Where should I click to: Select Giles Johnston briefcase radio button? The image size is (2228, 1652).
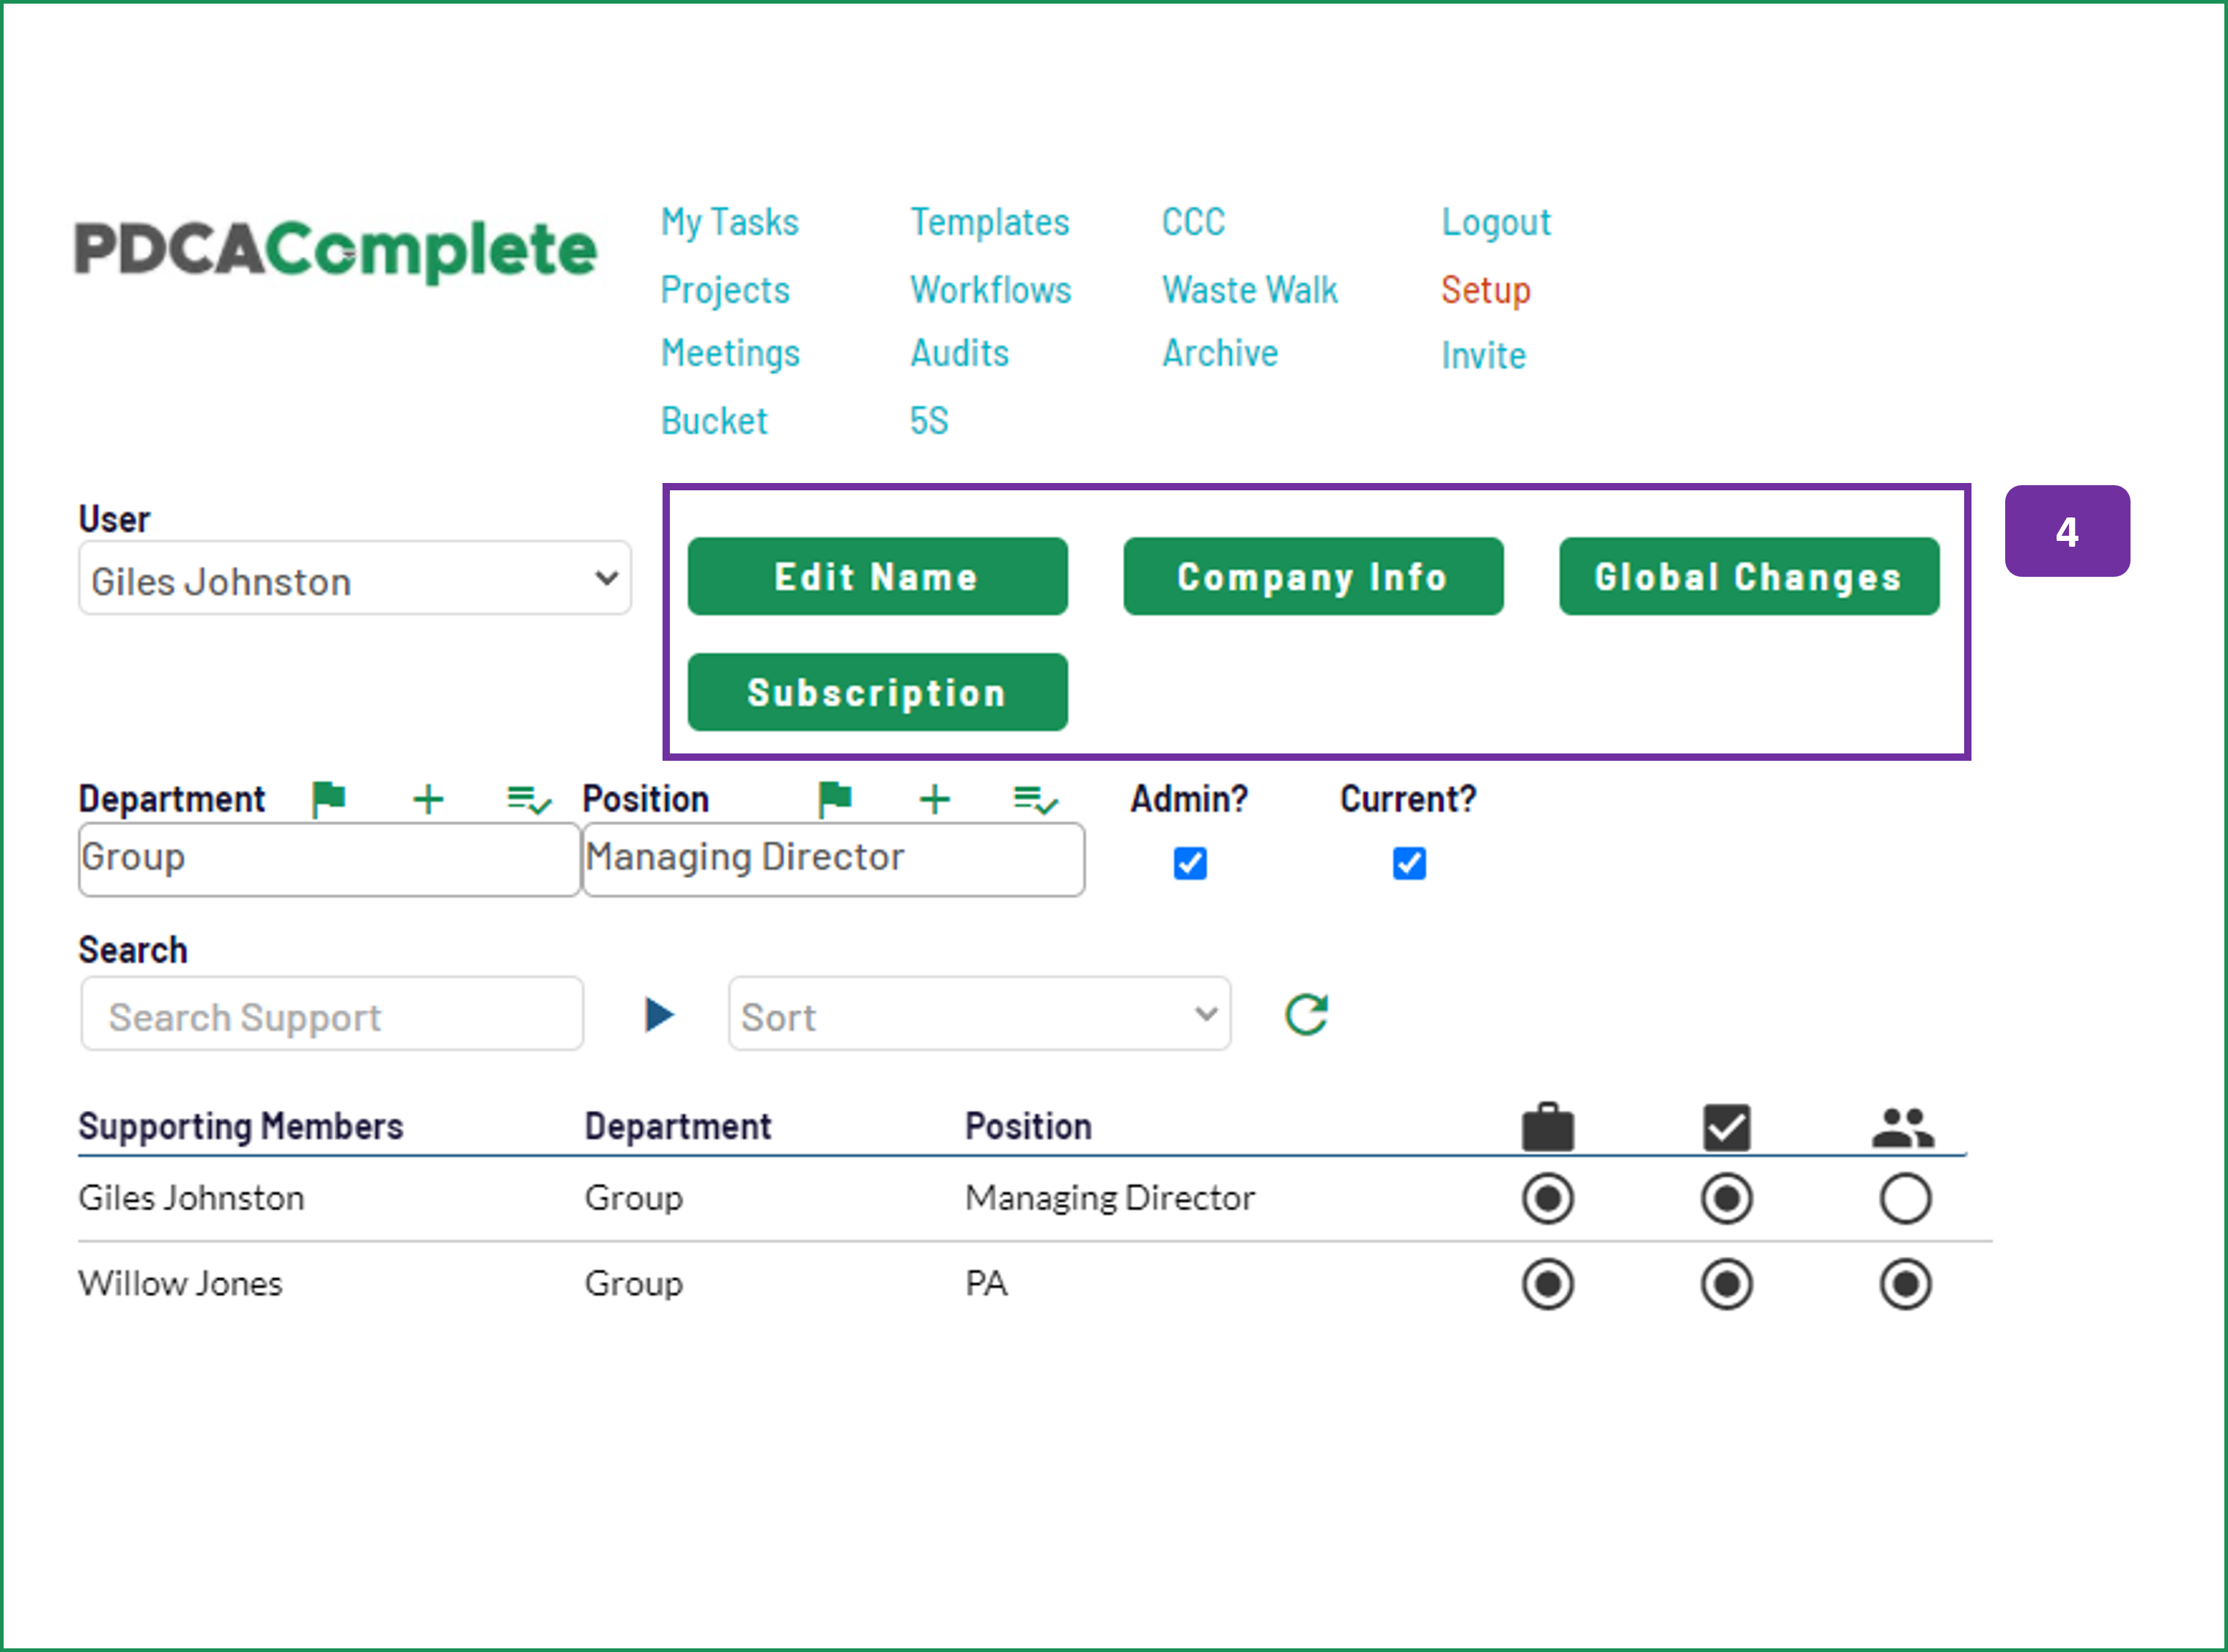click(x=1548, y=1198)
